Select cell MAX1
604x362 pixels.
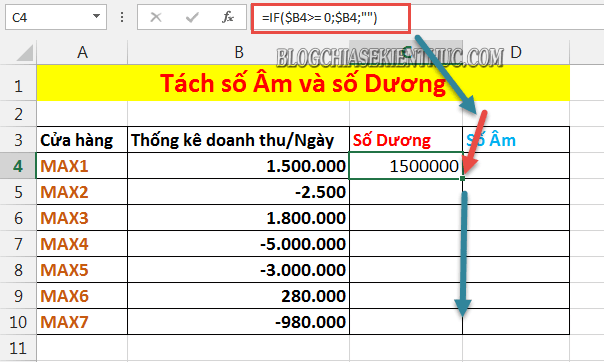[x=82, y=166]
